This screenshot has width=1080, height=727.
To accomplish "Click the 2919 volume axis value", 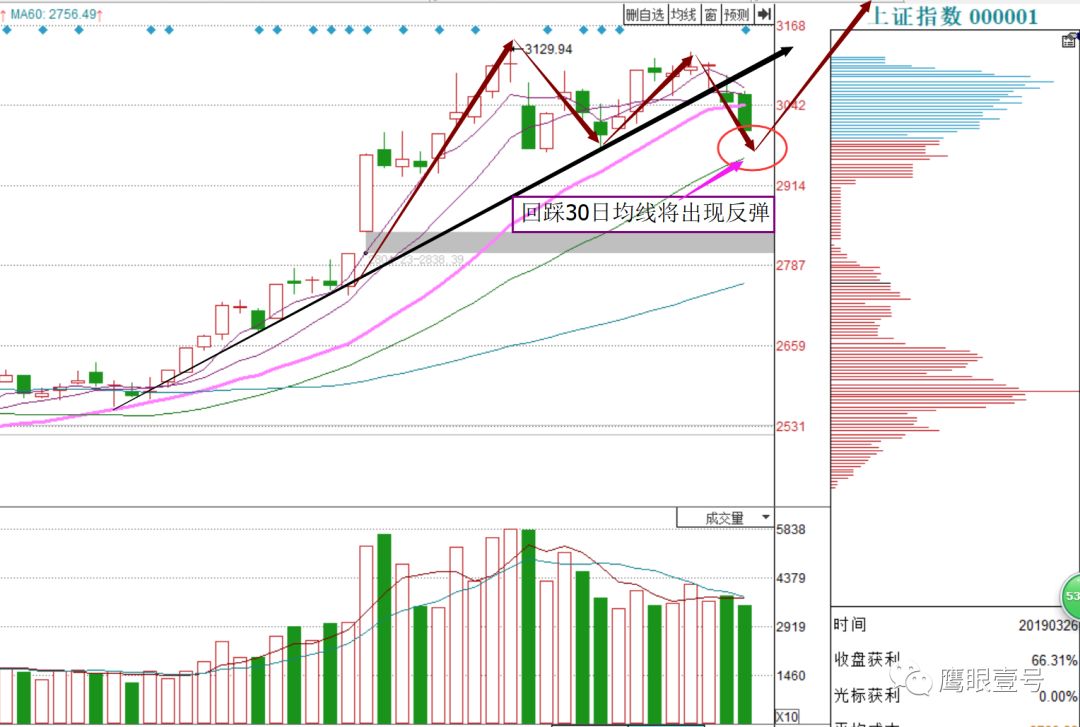I will click(x=791, y=627).
